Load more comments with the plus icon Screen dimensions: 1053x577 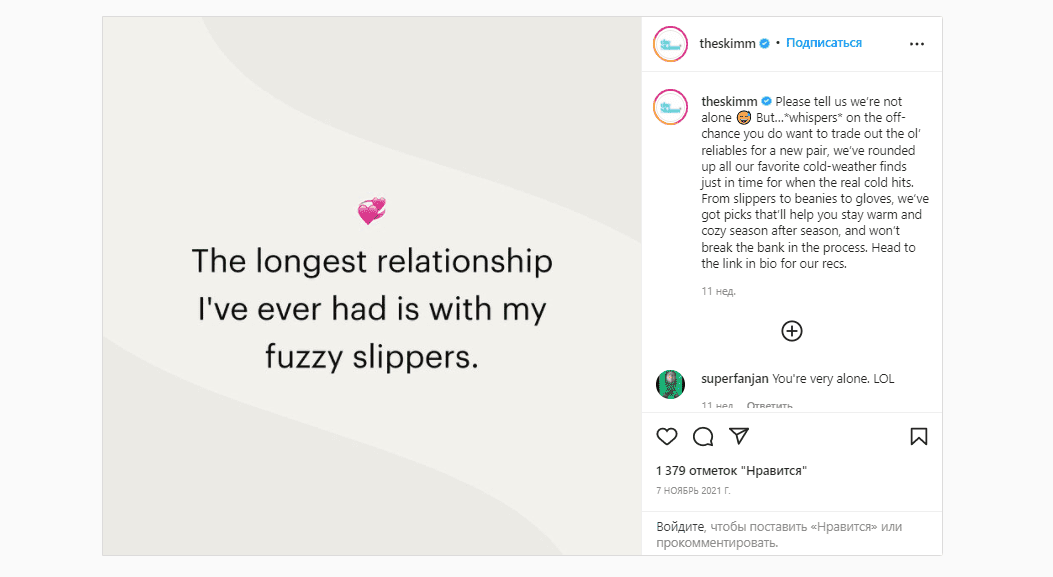(x=792, y=331)
